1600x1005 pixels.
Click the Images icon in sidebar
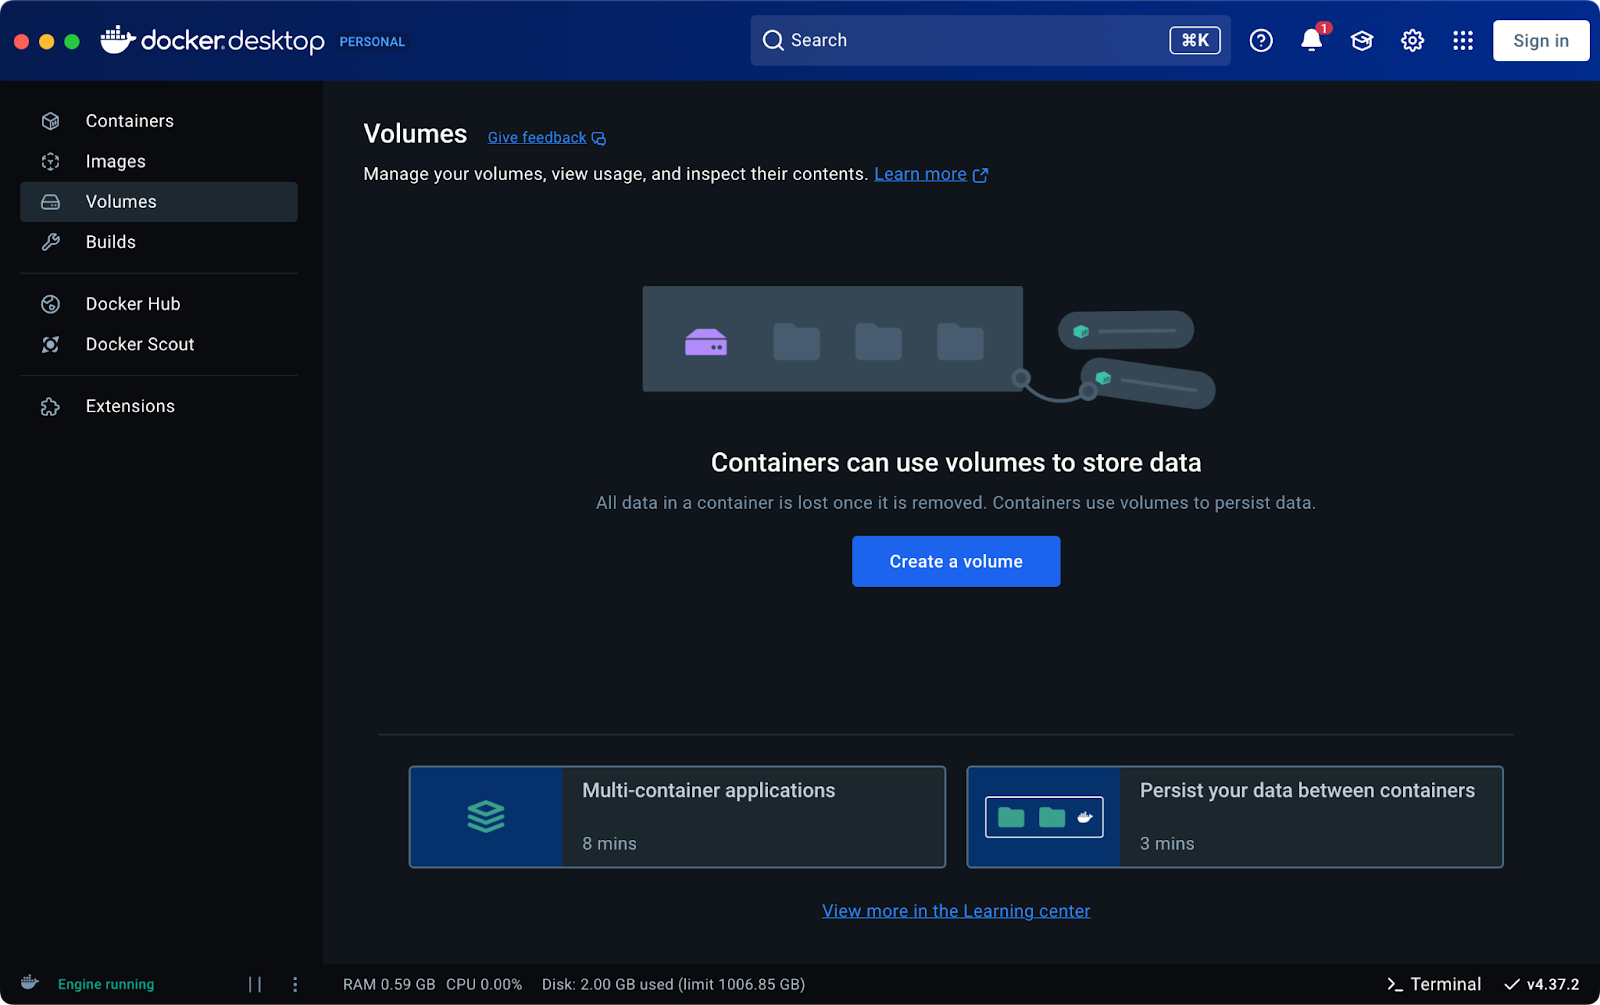51,162
